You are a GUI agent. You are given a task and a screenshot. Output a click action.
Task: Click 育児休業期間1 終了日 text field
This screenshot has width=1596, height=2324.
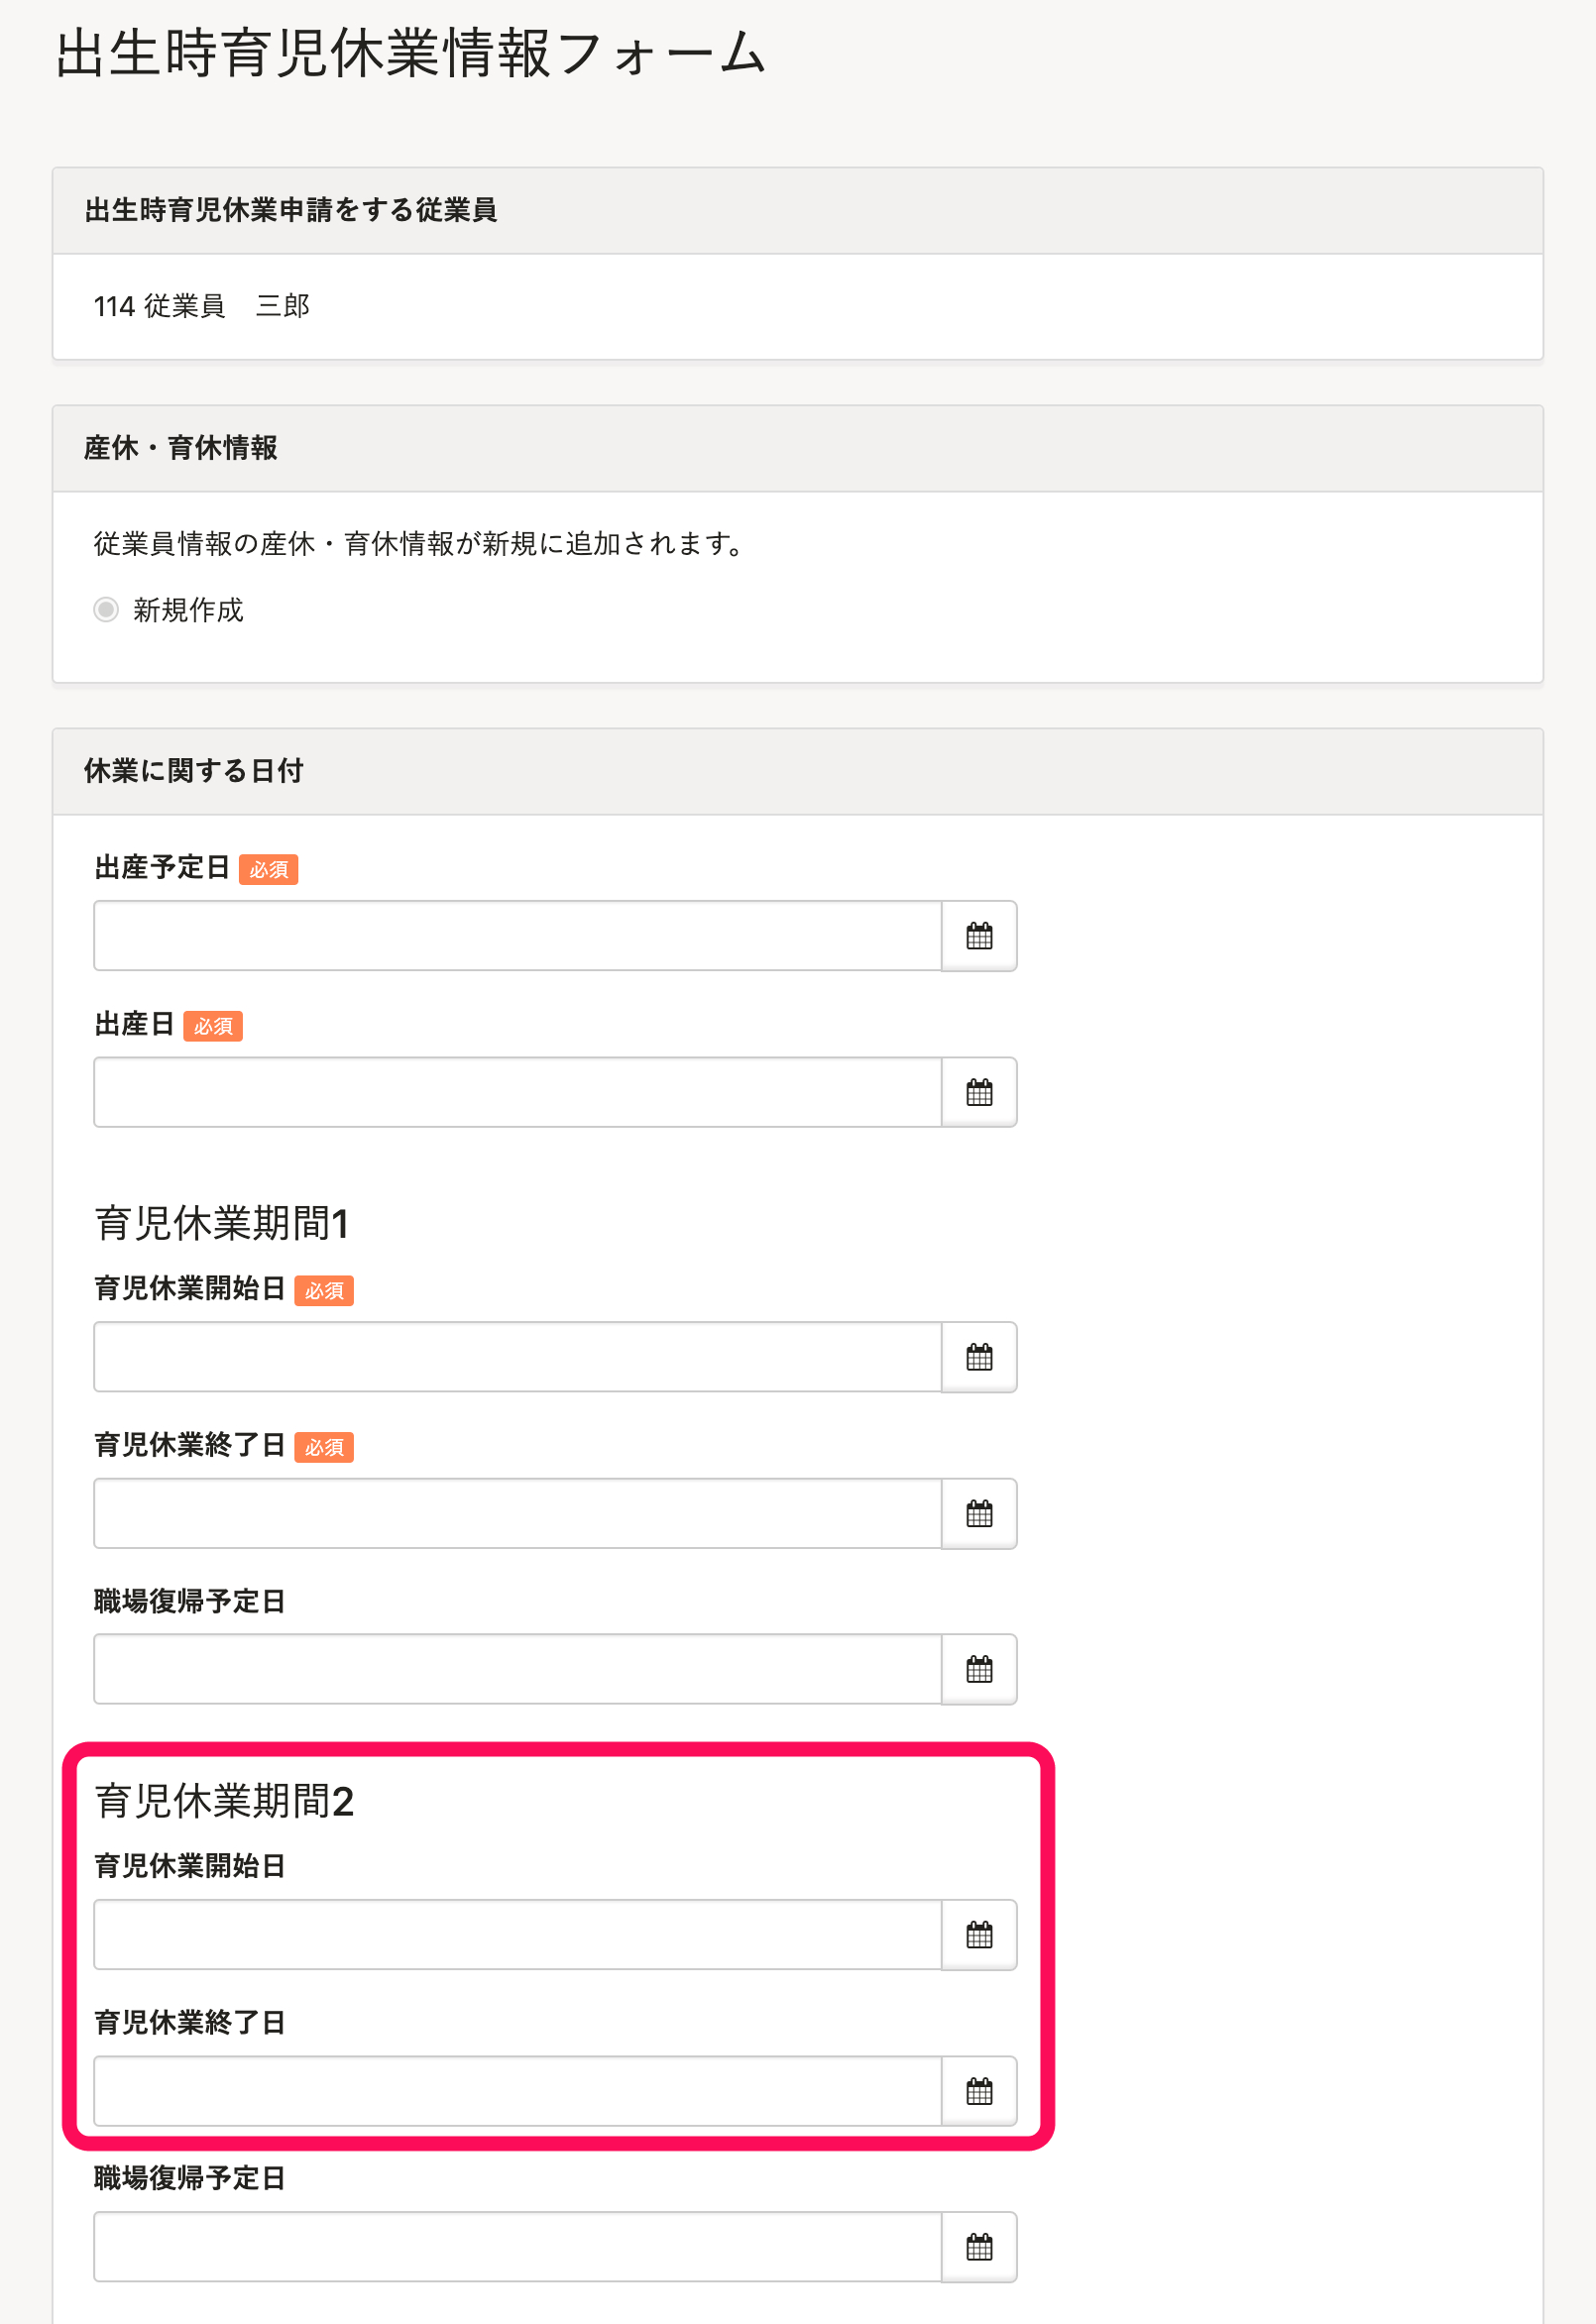[517, 1513]
